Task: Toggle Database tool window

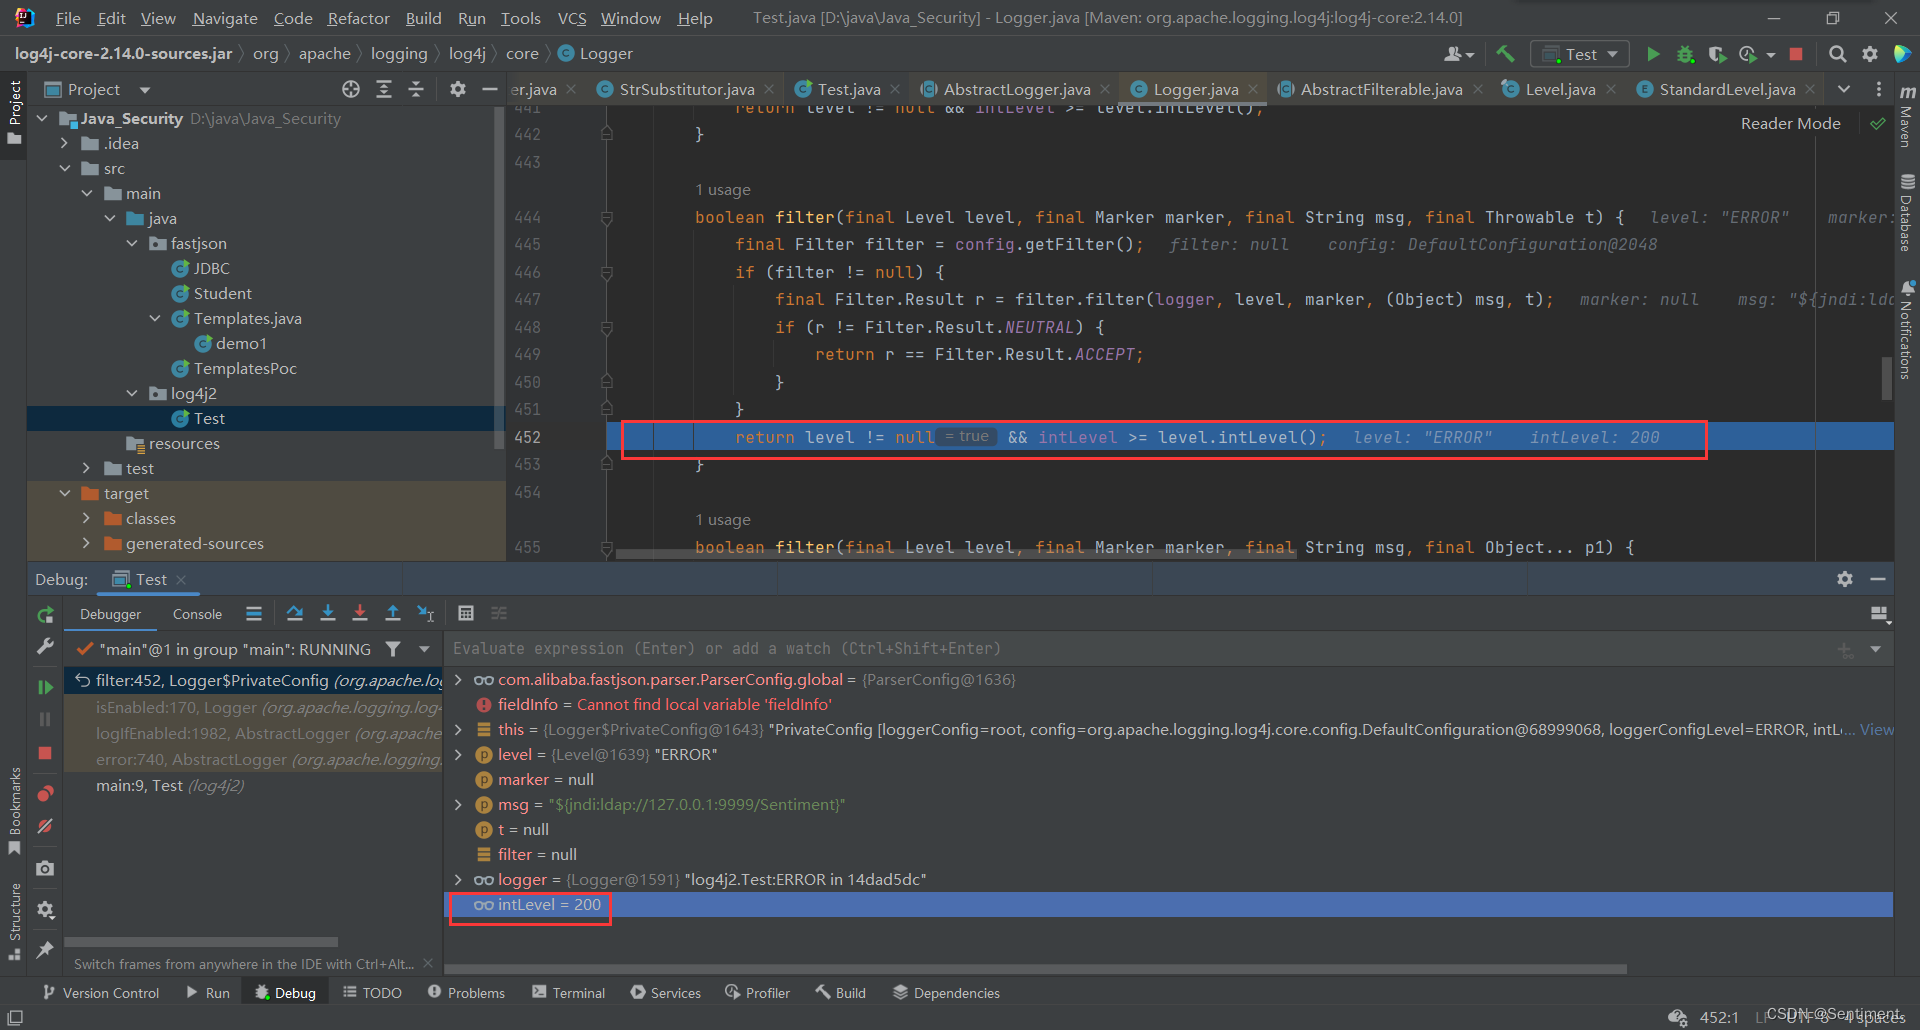Action: 1906,212
